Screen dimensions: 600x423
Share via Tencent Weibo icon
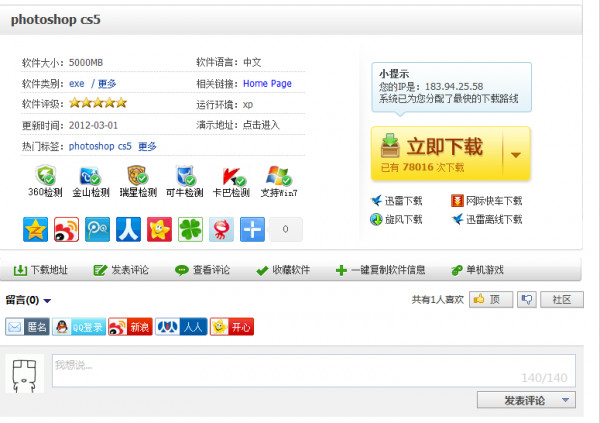click(x=97, y=229)
